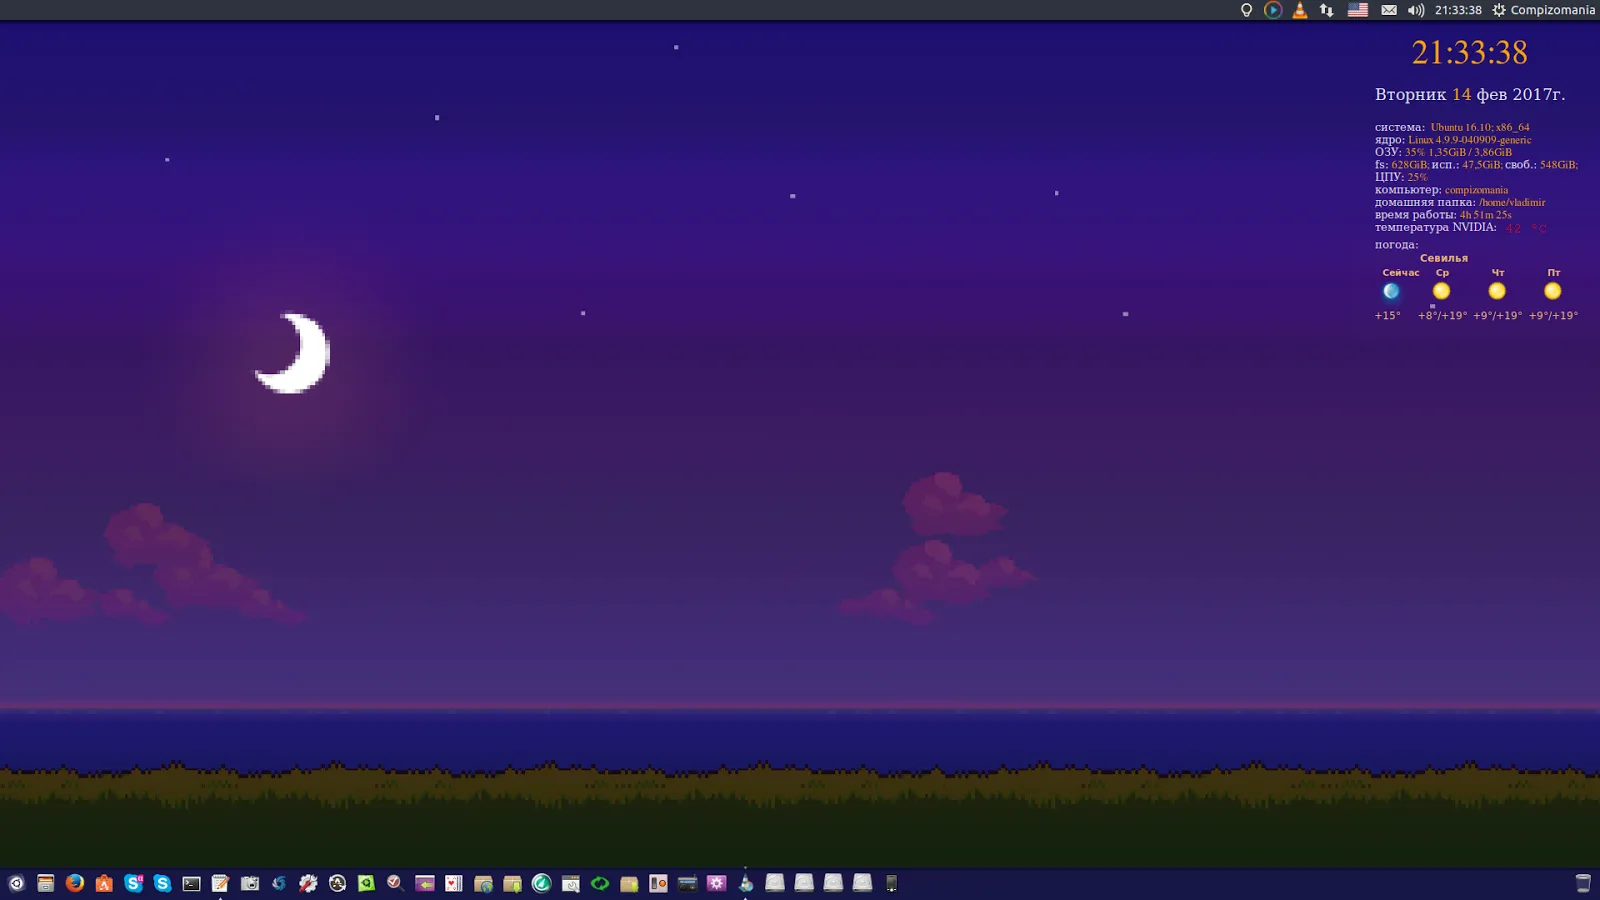1600x900 pixels.
Task: Click the 'Чт' forecast sun icon
Action: pyautogui.click(x=1497, y=291)
